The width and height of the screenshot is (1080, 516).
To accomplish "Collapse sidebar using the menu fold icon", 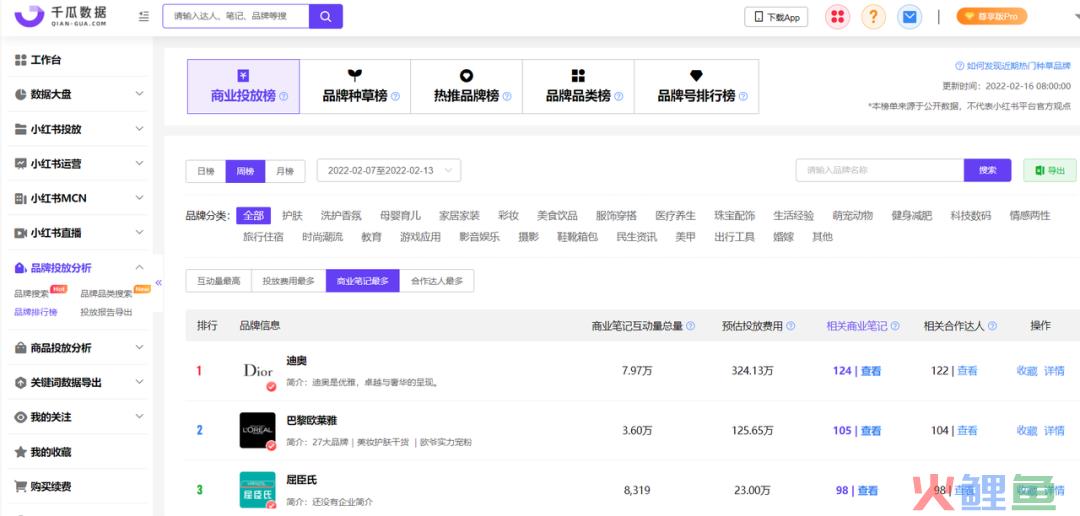I will pos(143,17).
